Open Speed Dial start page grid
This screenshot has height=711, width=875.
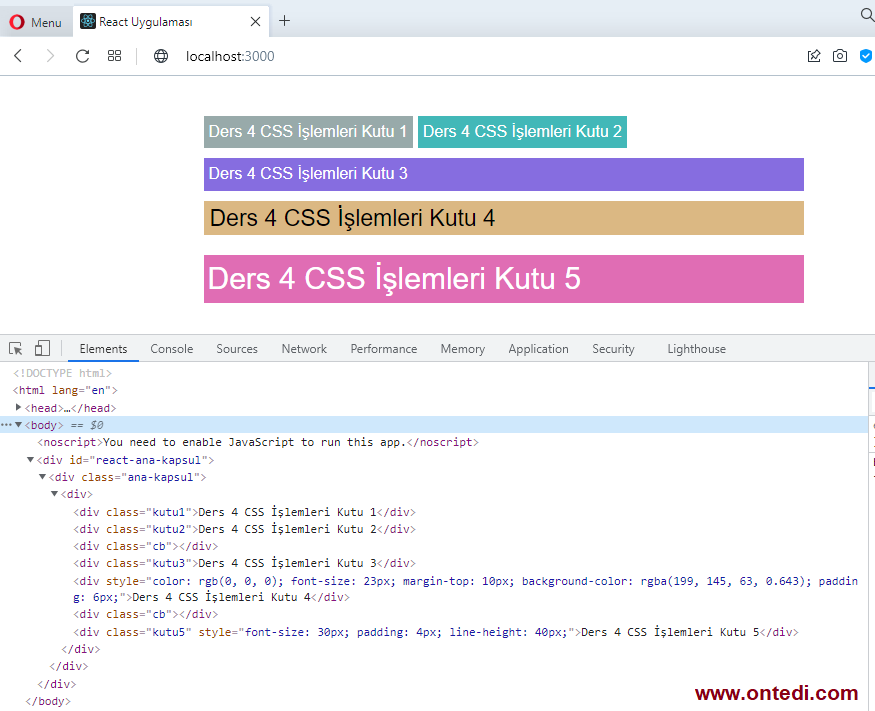coord(114,56)
